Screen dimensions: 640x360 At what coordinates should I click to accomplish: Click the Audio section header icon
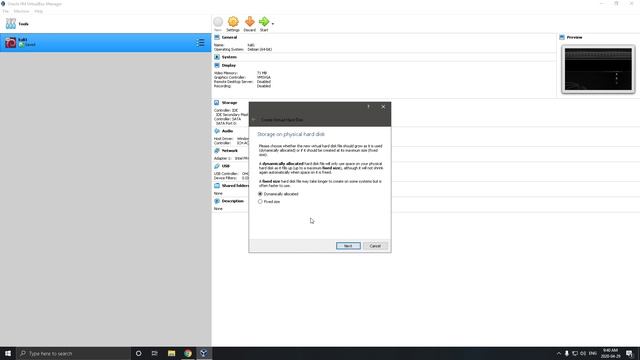[x=217, y=131]
